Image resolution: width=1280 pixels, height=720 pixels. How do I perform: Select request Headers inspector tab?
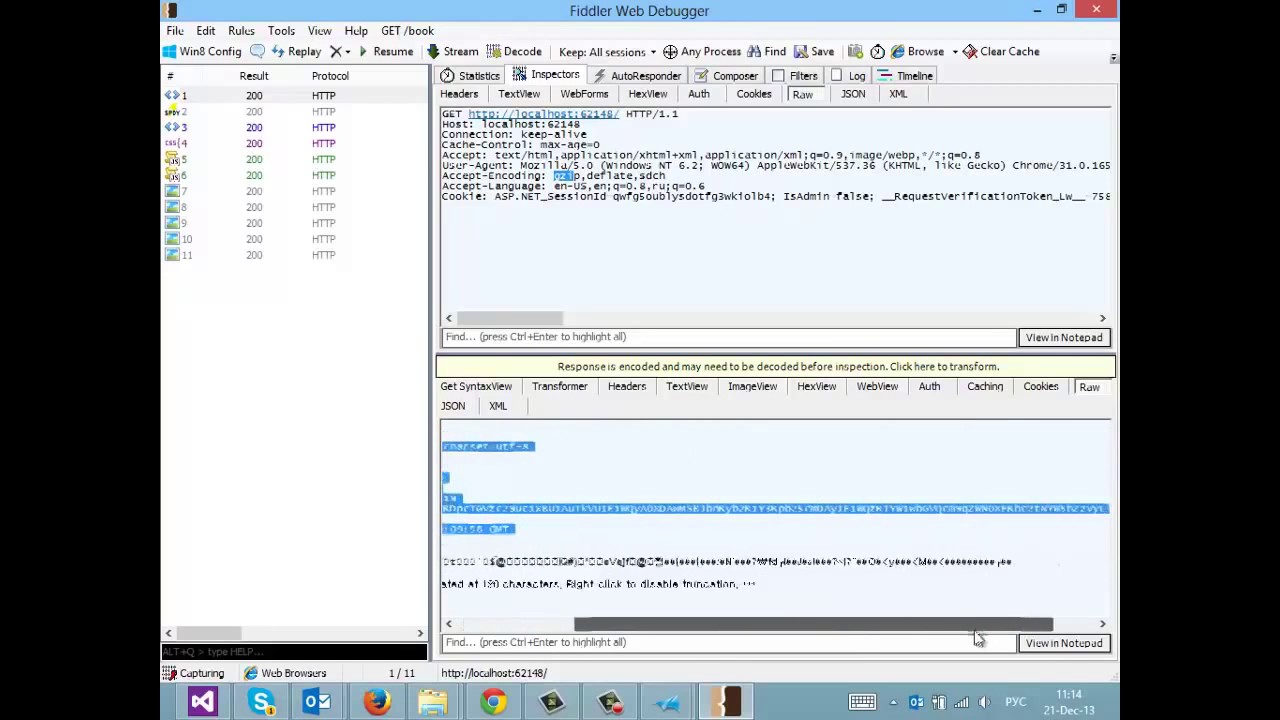[x=459, y=94]
